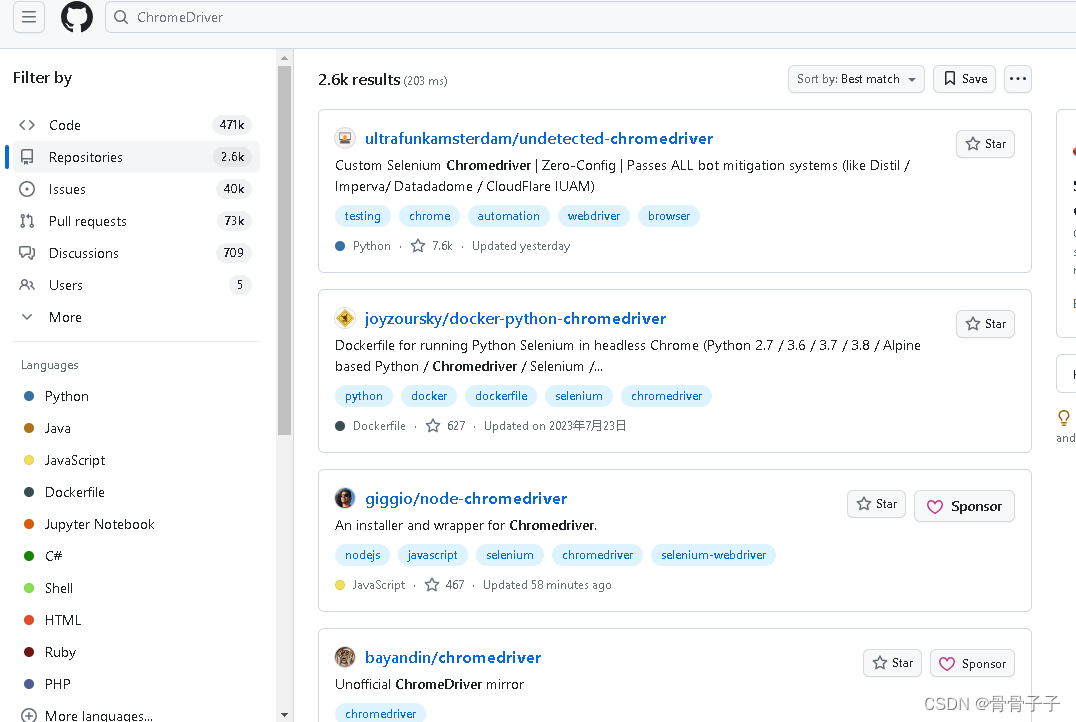This screenshot has height=722, width=1076.
Task: Click the sidebar scrollbar thumb
Action: (285, 251)
